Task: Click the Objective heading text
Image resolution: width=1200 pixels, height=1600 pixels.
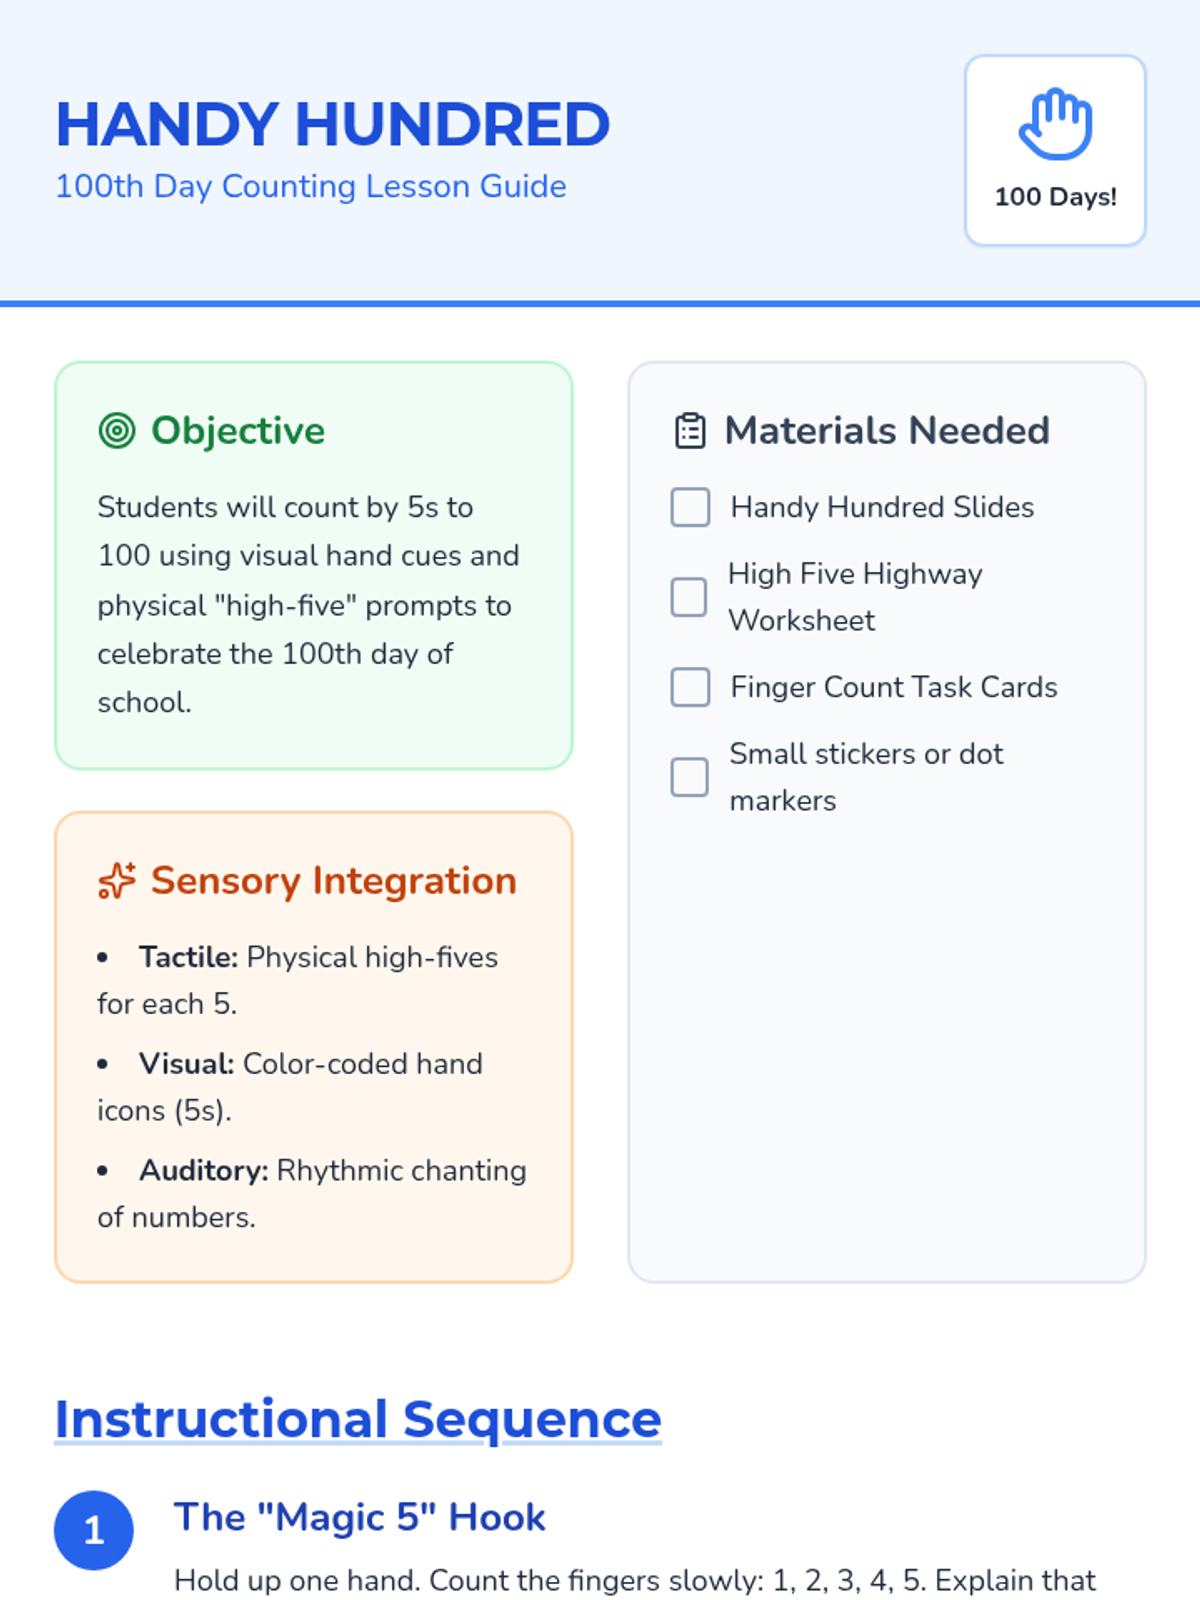Action: pyautogui.click(x=238, y=431)
